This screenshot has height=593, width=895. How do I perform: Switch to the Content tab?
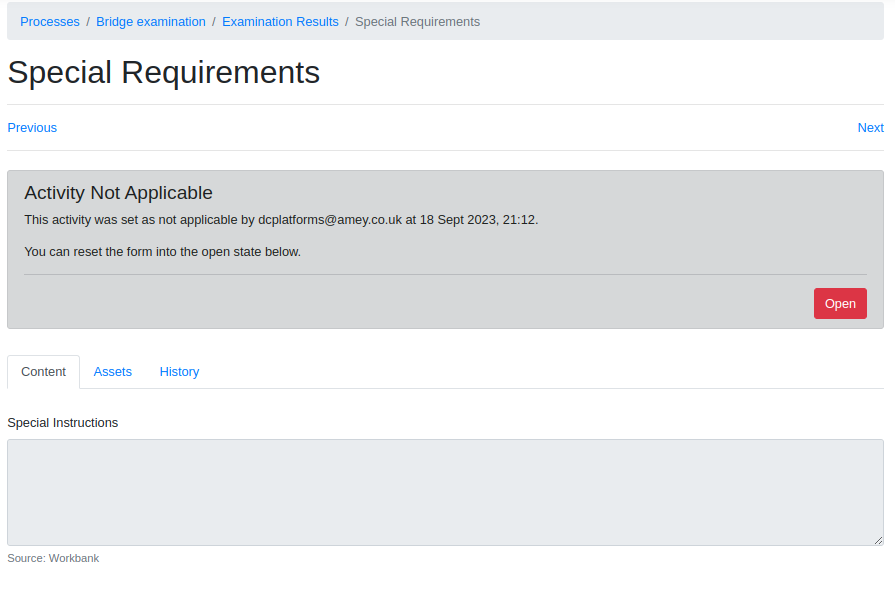click(43, 371)
